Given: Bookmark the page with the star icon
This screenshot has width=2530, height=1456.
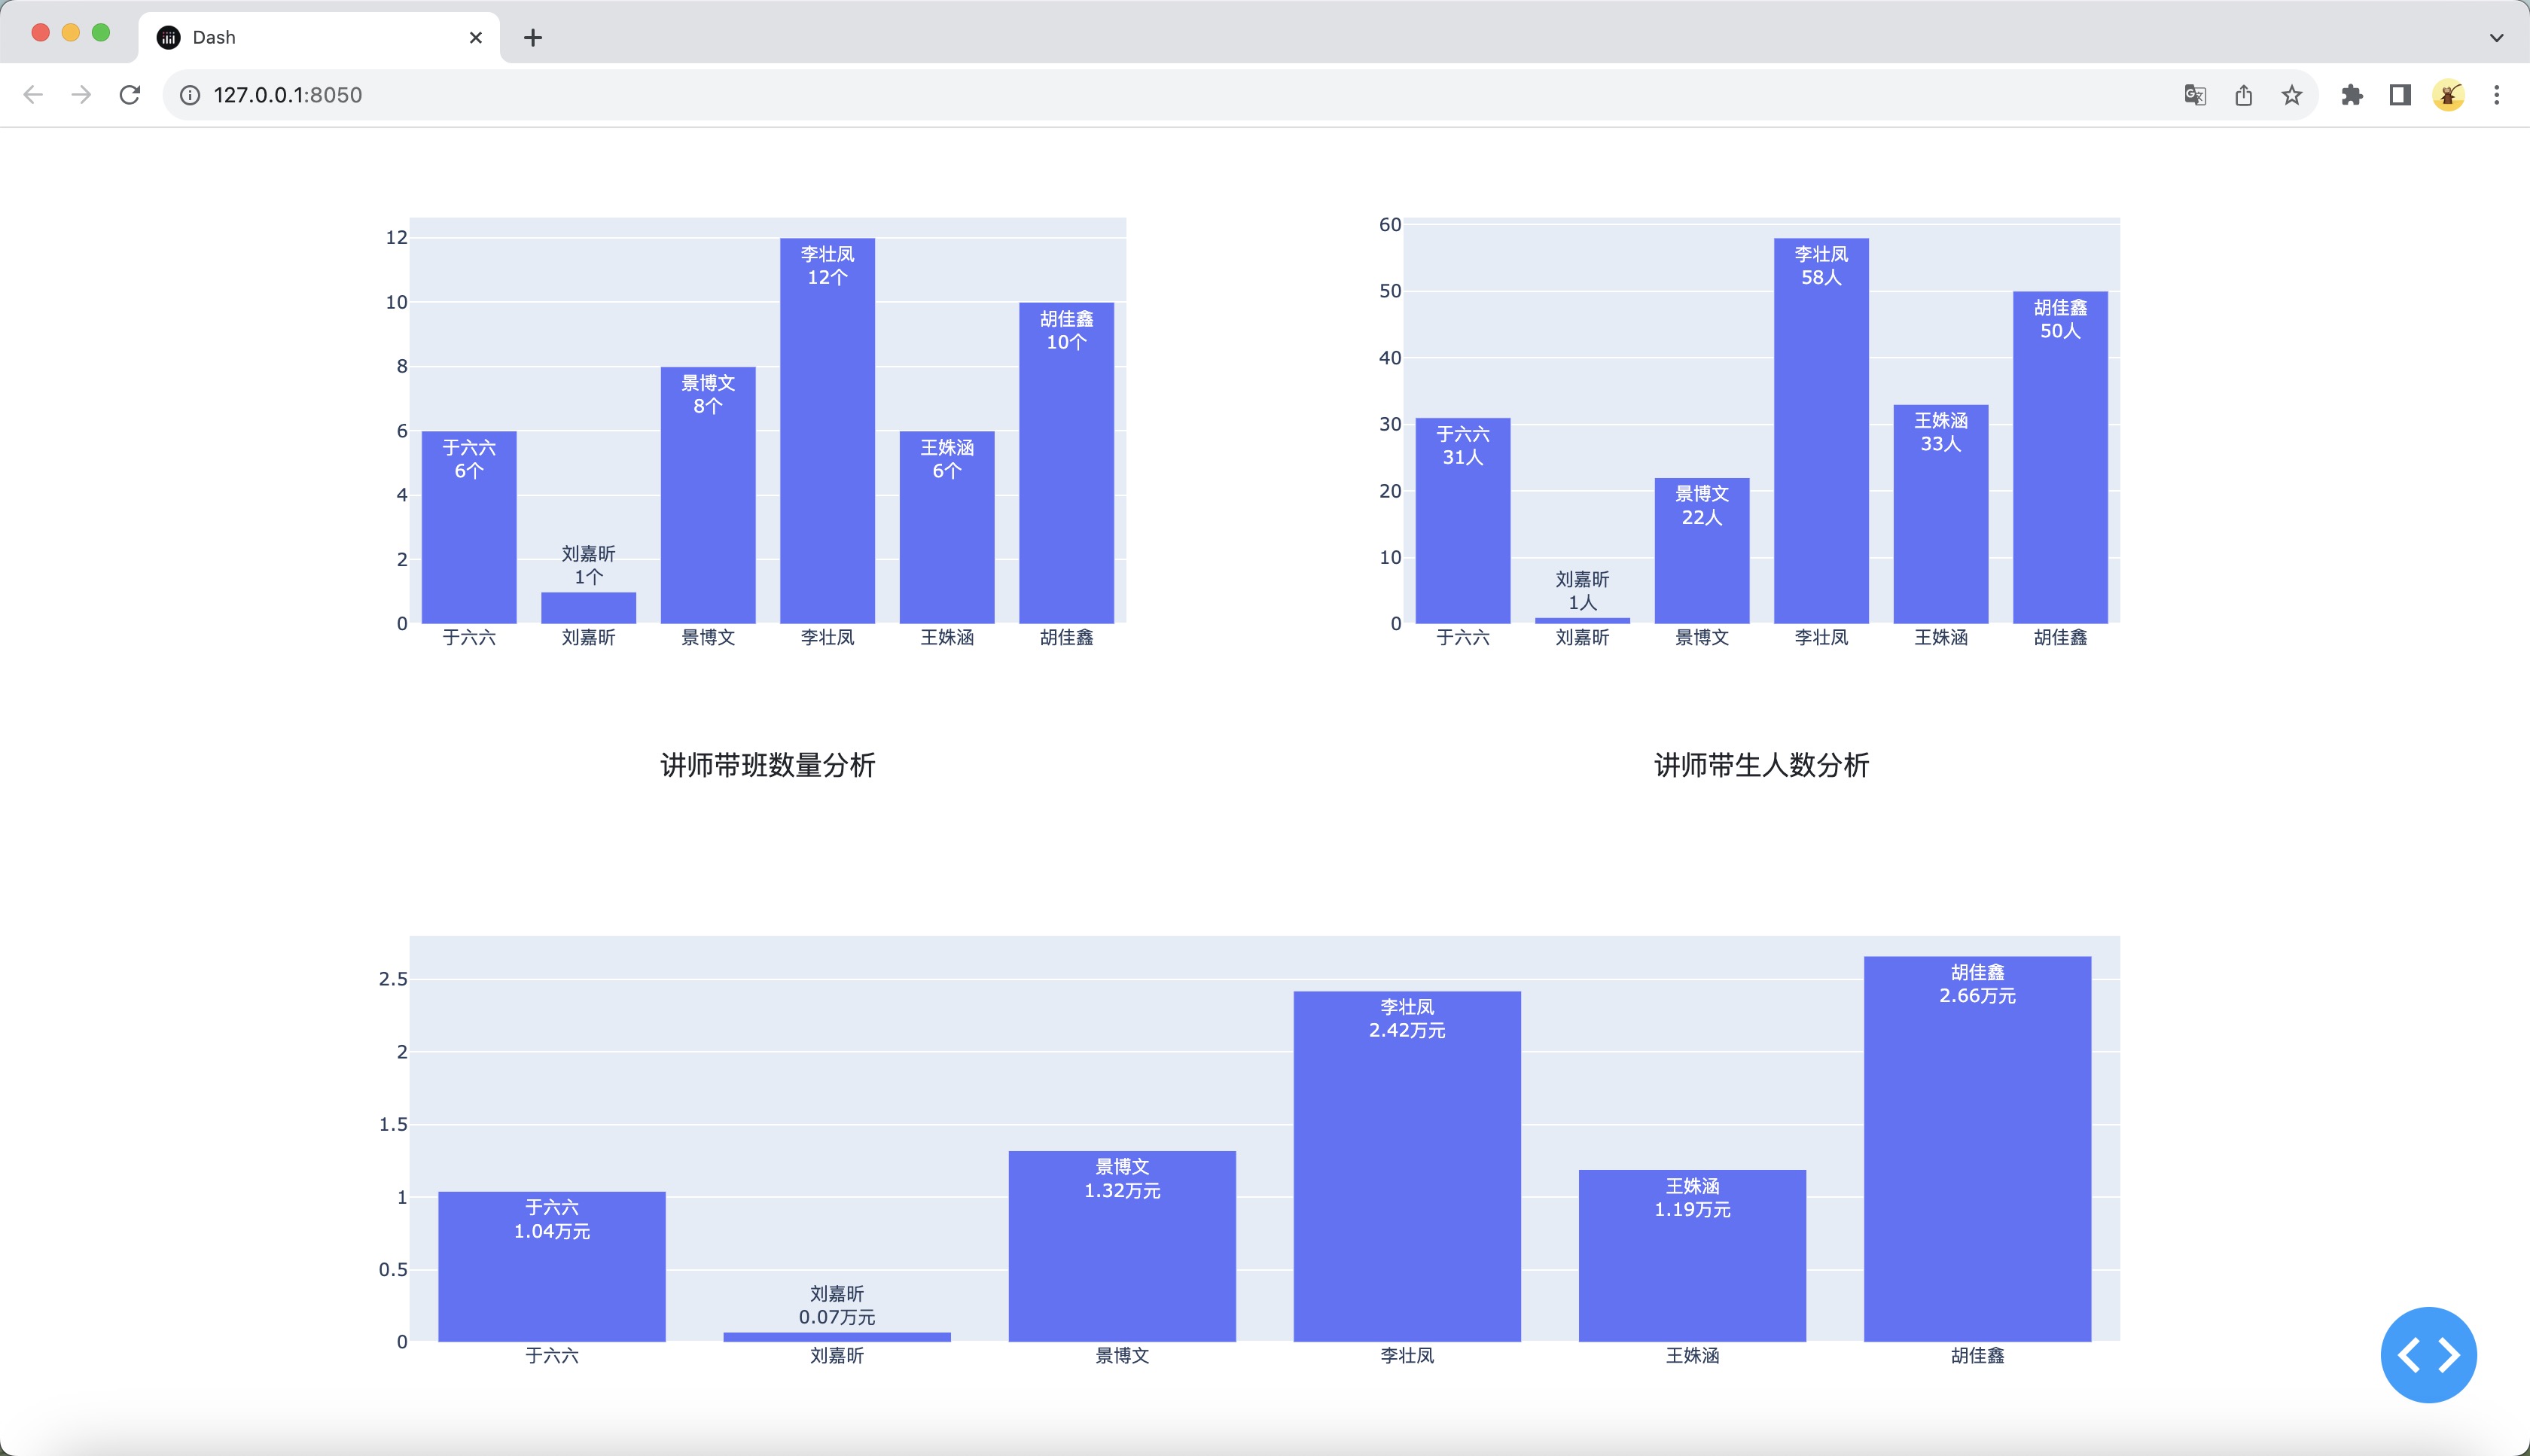Looking at the screenshot, I should (x=2292, y=95).
